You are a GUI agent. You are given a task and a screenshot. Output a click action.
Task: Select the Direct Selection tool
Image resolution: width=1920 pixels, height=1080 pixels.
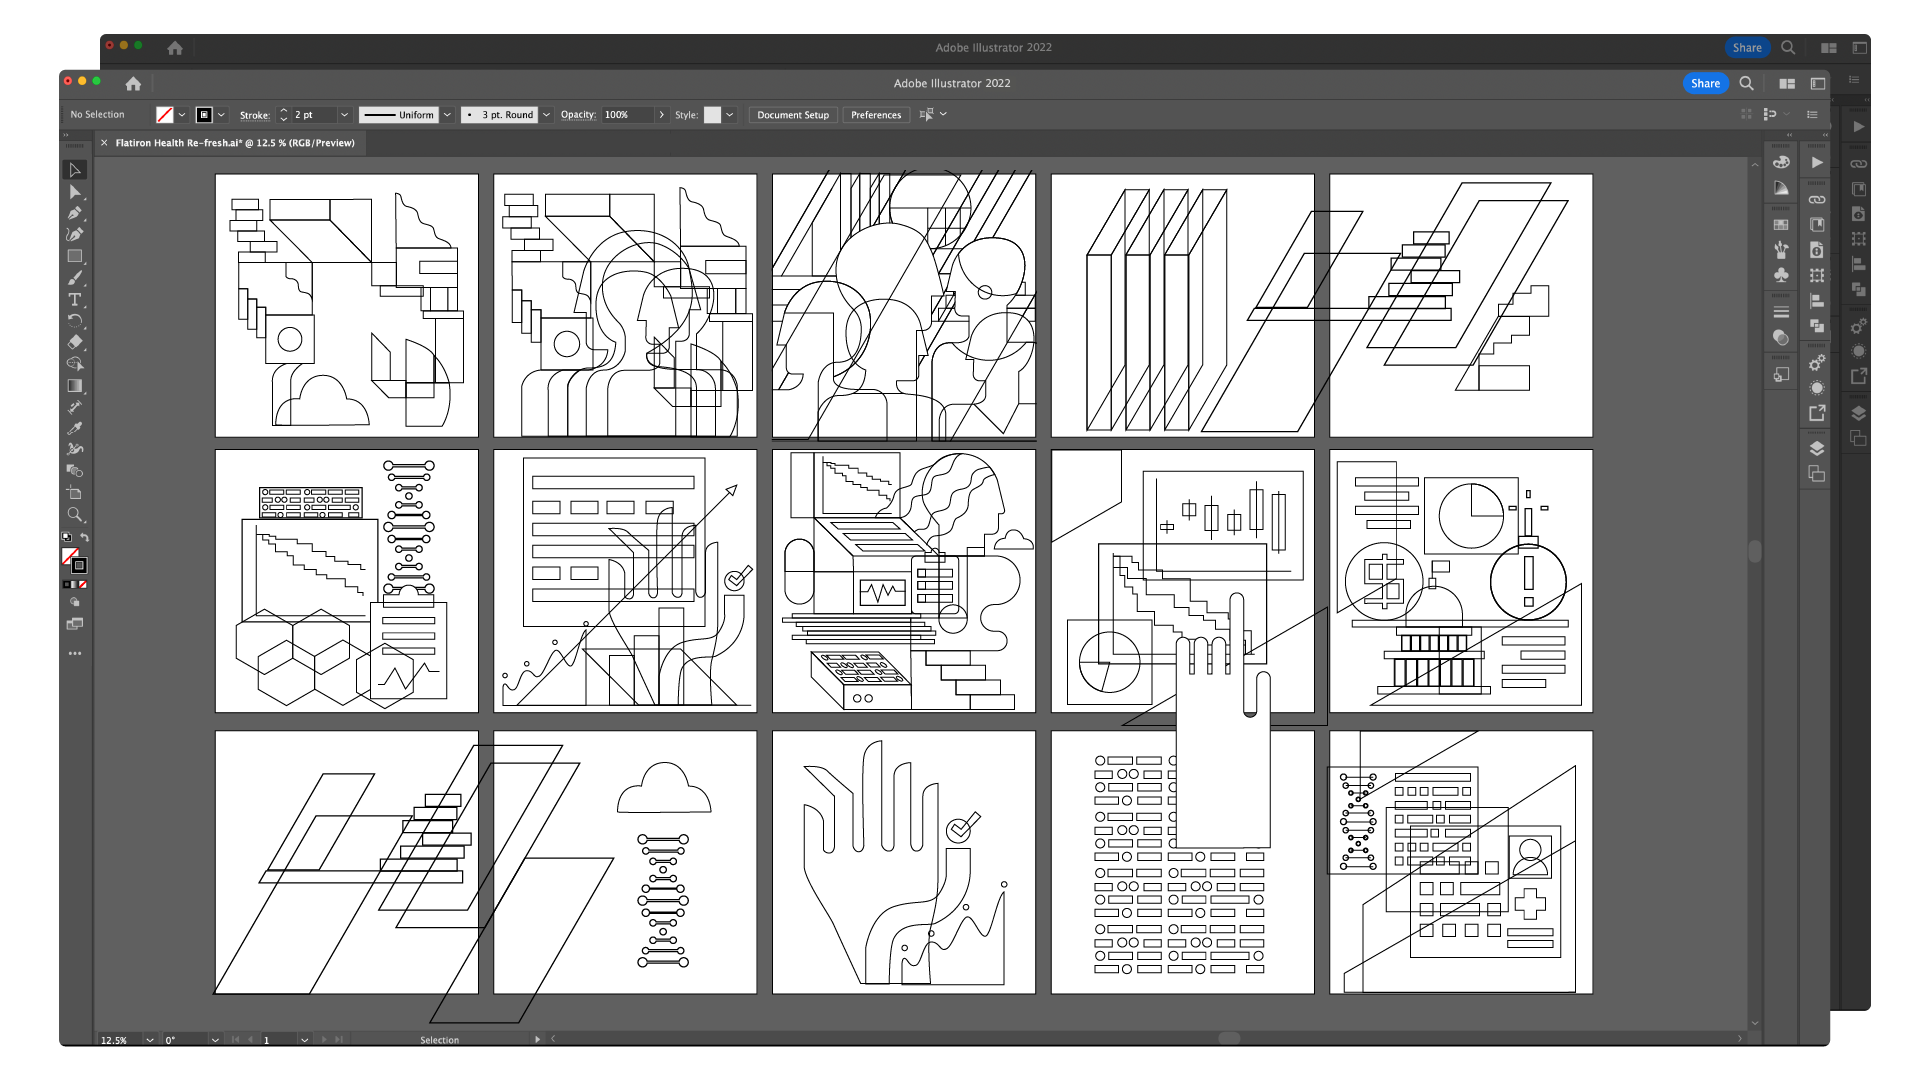(74, 191)
